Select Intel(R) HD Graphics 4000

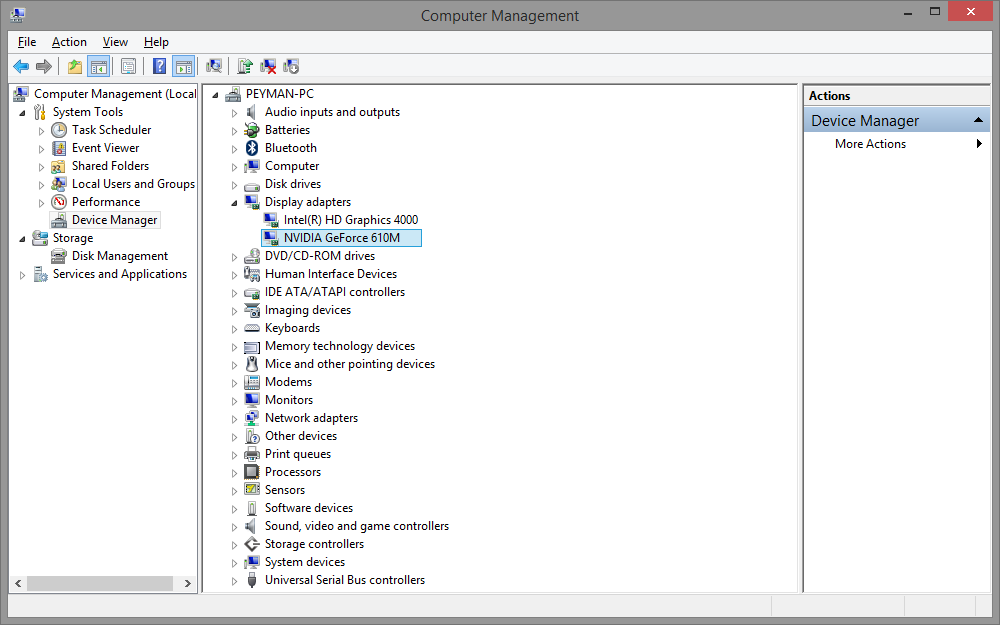tap(351, 220)
